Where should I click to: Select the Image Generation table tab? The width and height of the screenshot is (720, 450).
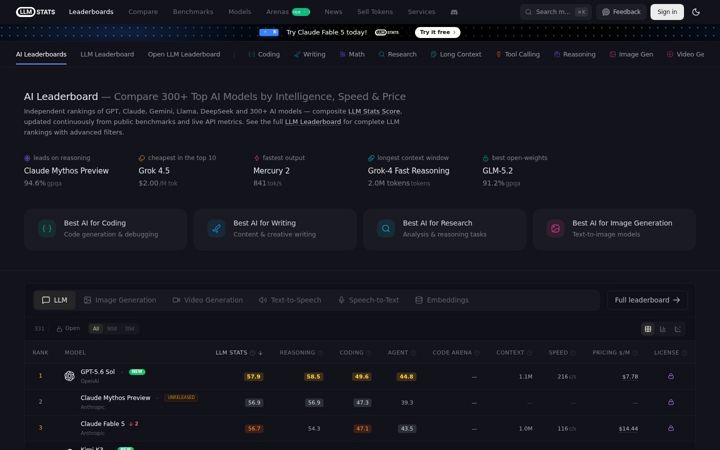pyautogui.click(x=120, y=300)
